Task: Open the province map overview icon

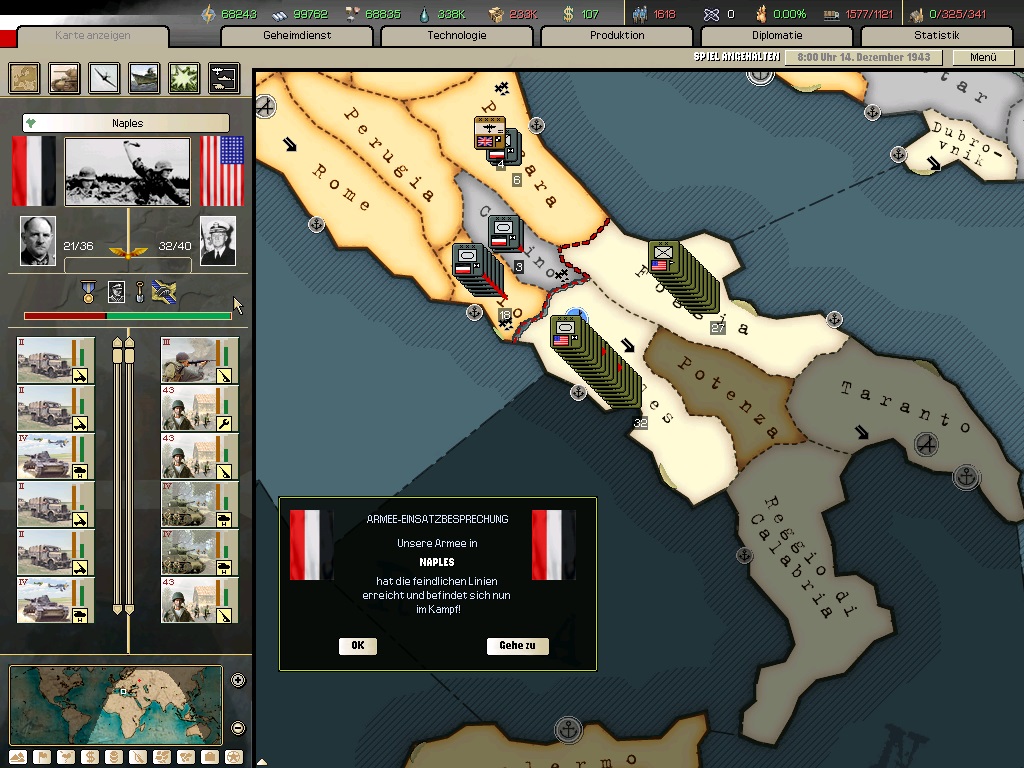Action: click(24, 78)
